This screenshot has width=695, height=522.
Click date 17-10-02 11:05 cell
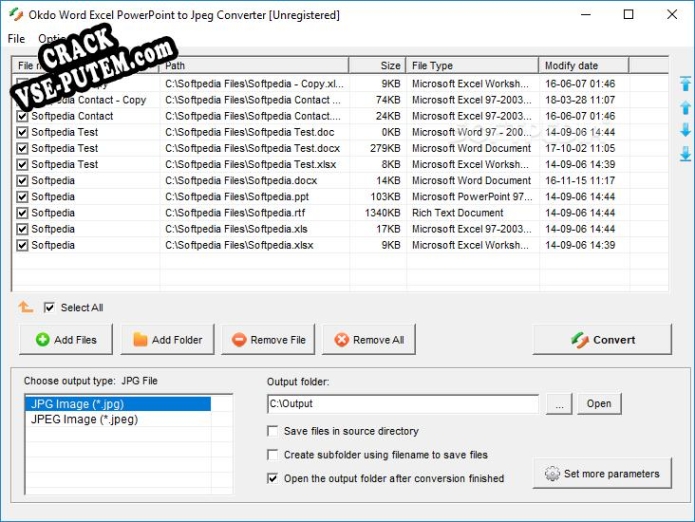pos(580,148)
